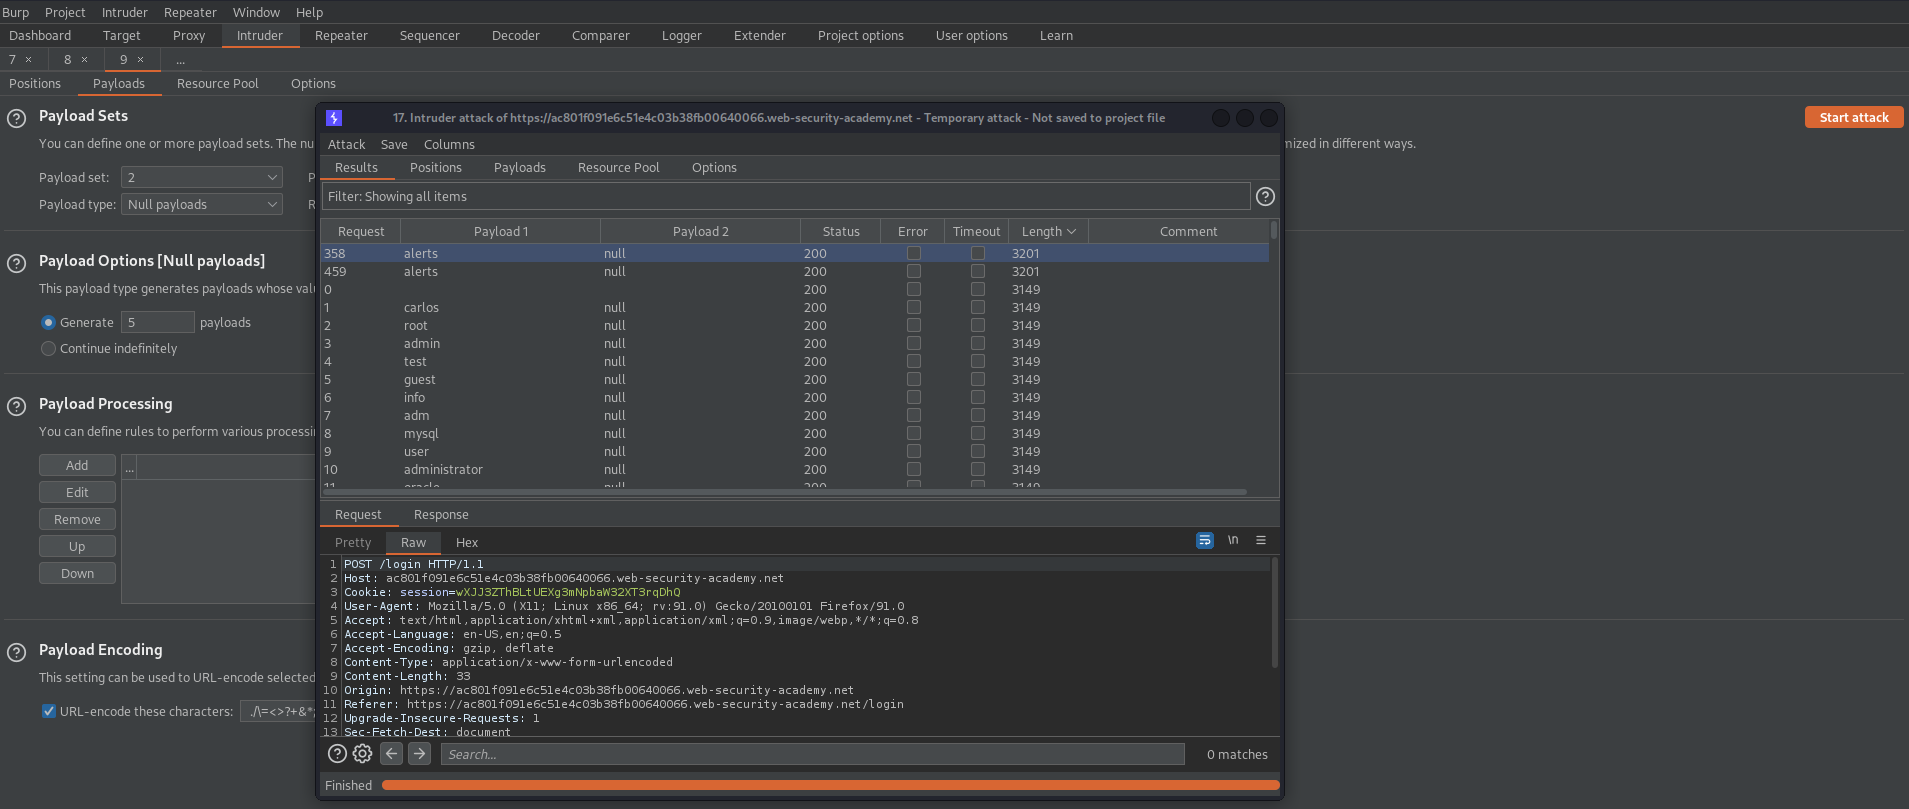Focus the Generate payloads count field
Image resolution: width=1909 pixels, height=809 pixels.
(158, 322)
